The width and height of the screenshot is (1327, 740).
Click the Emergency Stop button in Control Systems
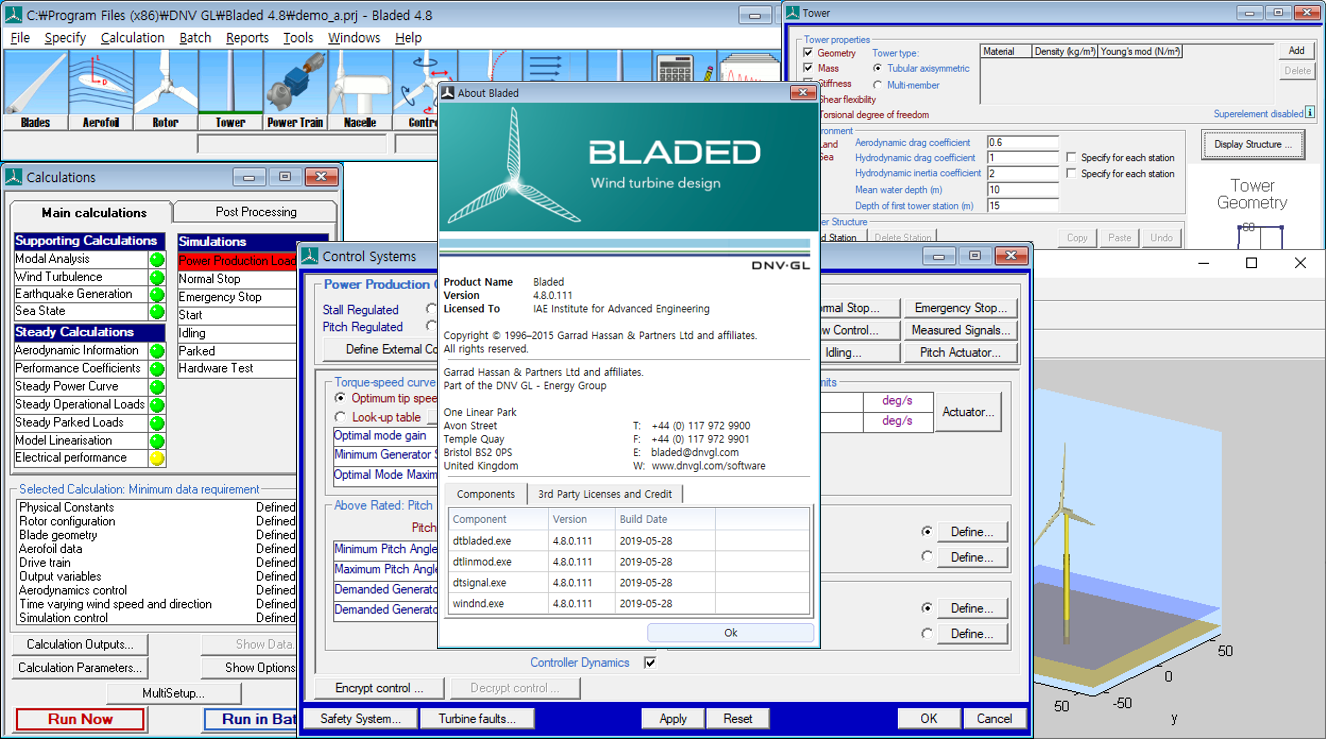tap(961, 308)
